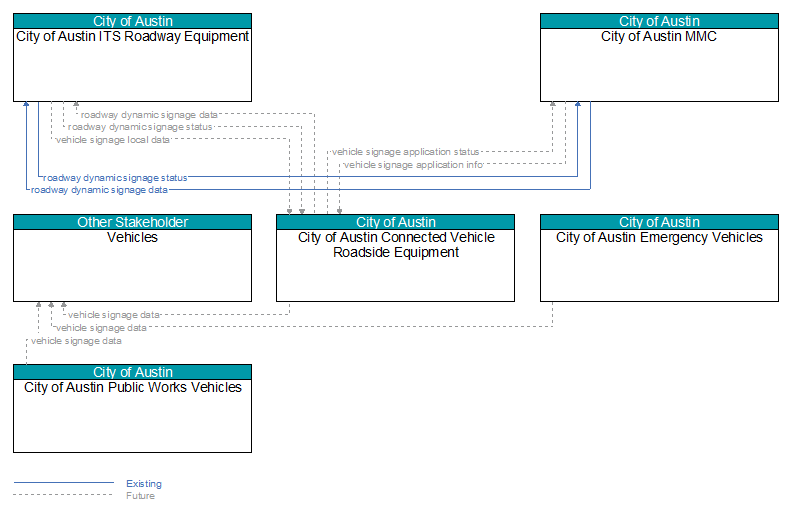The height and width of the screenshot is (514, 789).
Task: Select City of Austin Public Works Vehicles box
Action: 132,408
